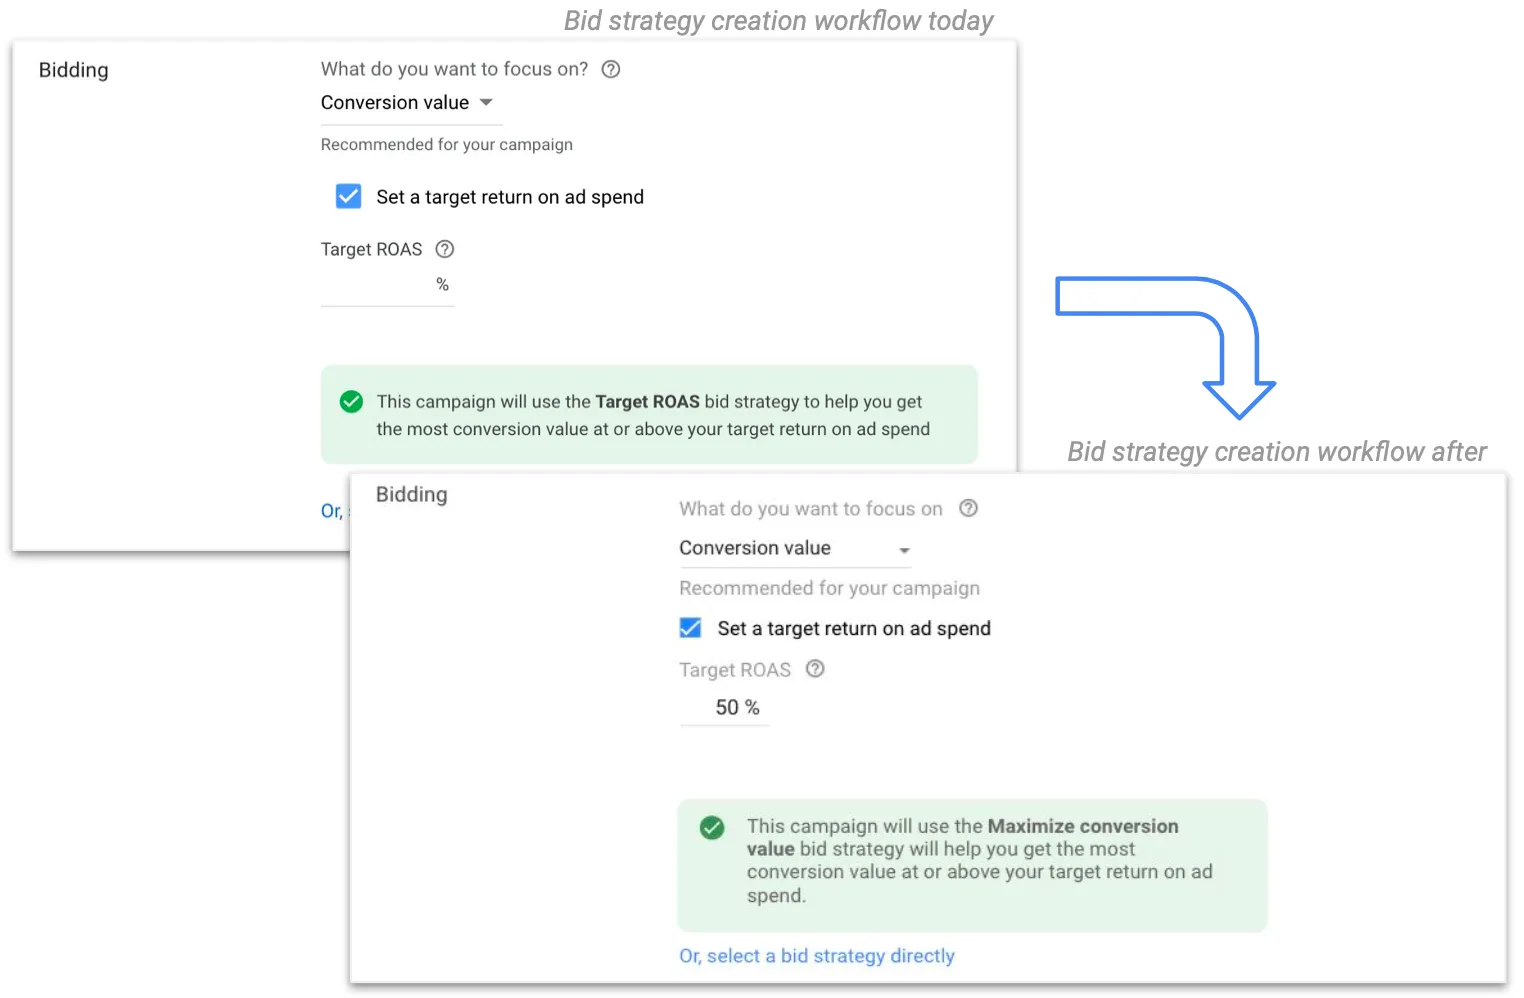Toggle target return checkbox in after workflow
Image resolution: width=1524 pixels, height=998 pixels.
pyautogui.click(x=690, y=628)
